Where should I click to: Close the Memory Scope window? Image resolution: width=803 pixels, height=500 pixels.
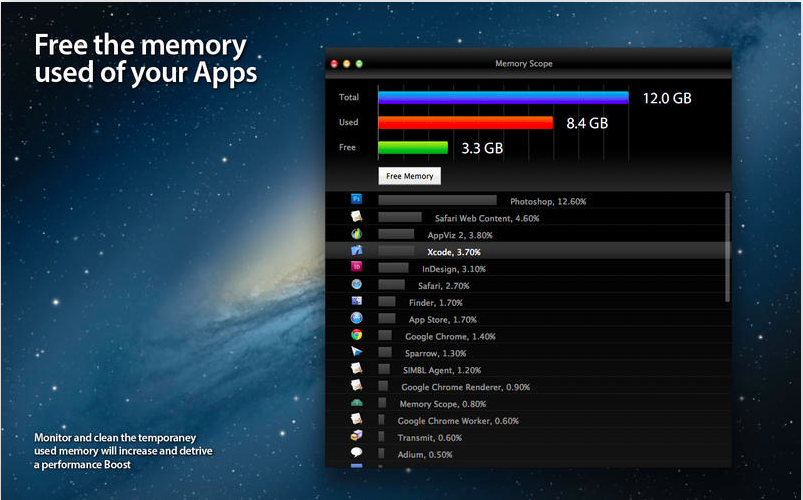click(x=334, y=64)
